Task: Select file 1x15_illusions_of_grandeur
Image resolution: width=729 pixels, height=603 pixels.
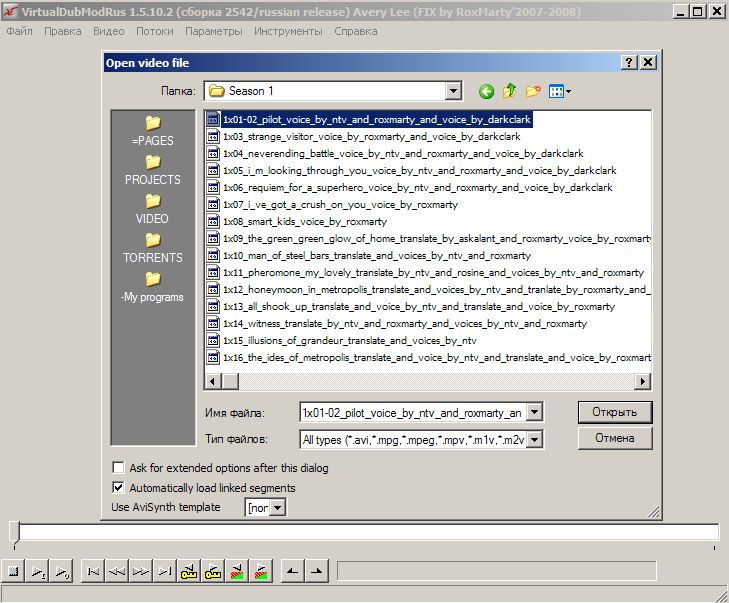Action: pos(350,340)
